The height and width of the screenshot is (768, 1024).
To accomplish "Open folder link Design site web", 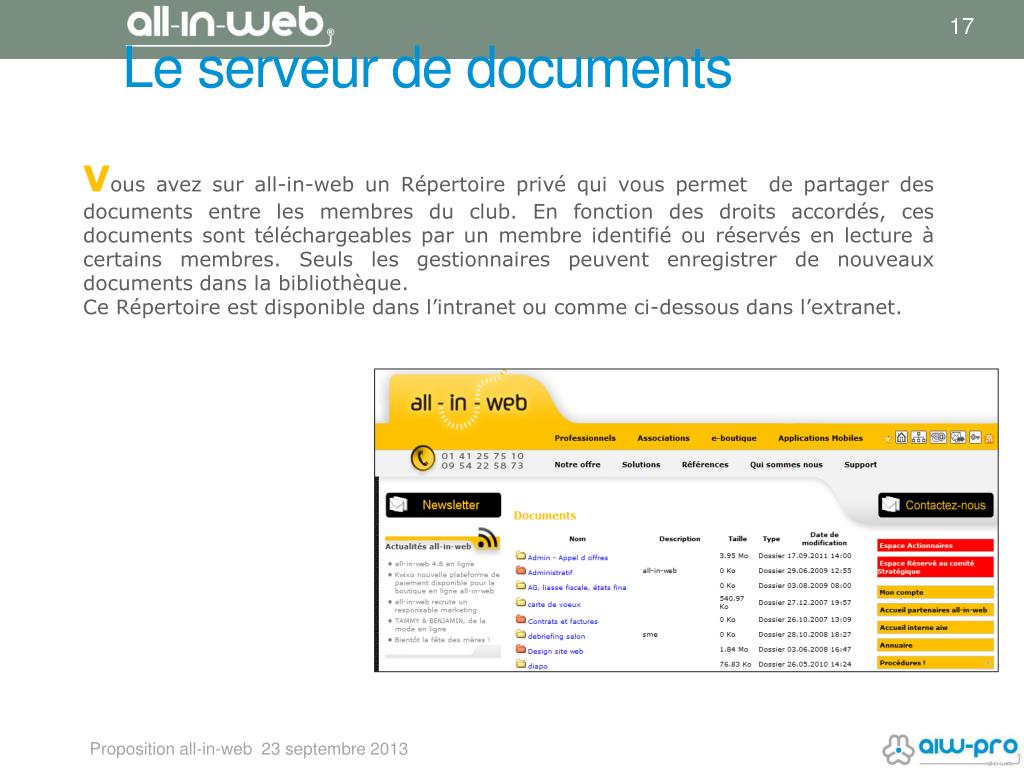I will (x=555, y=651).
